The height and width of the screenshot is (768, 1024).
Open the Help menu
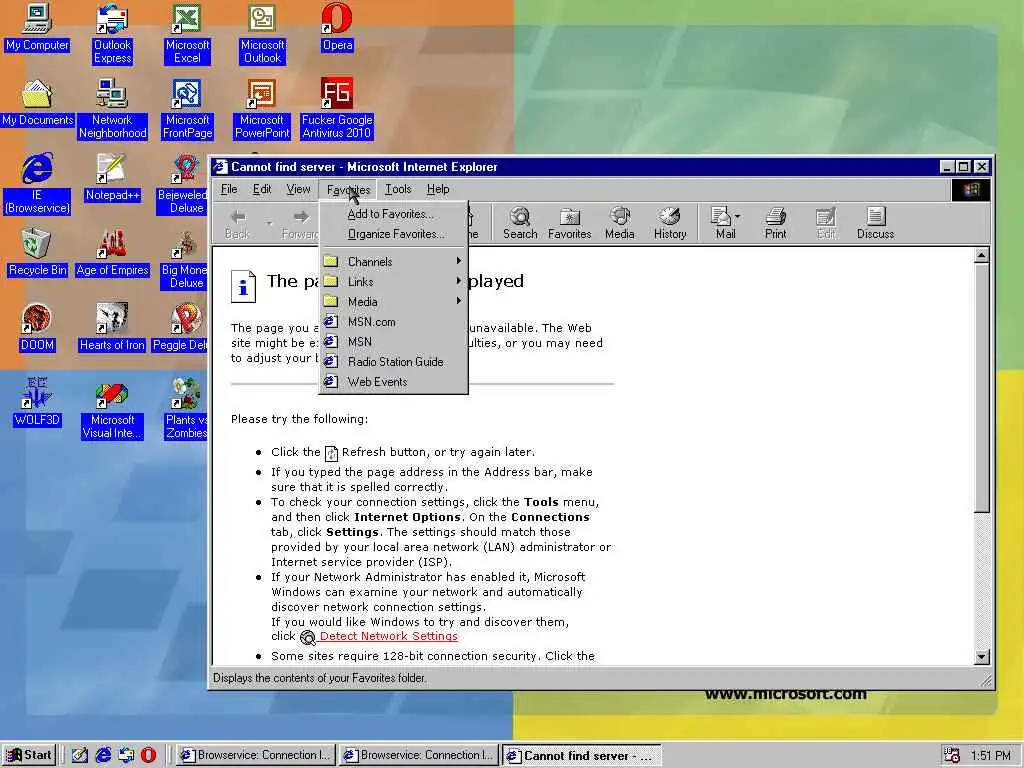(438, 189)
